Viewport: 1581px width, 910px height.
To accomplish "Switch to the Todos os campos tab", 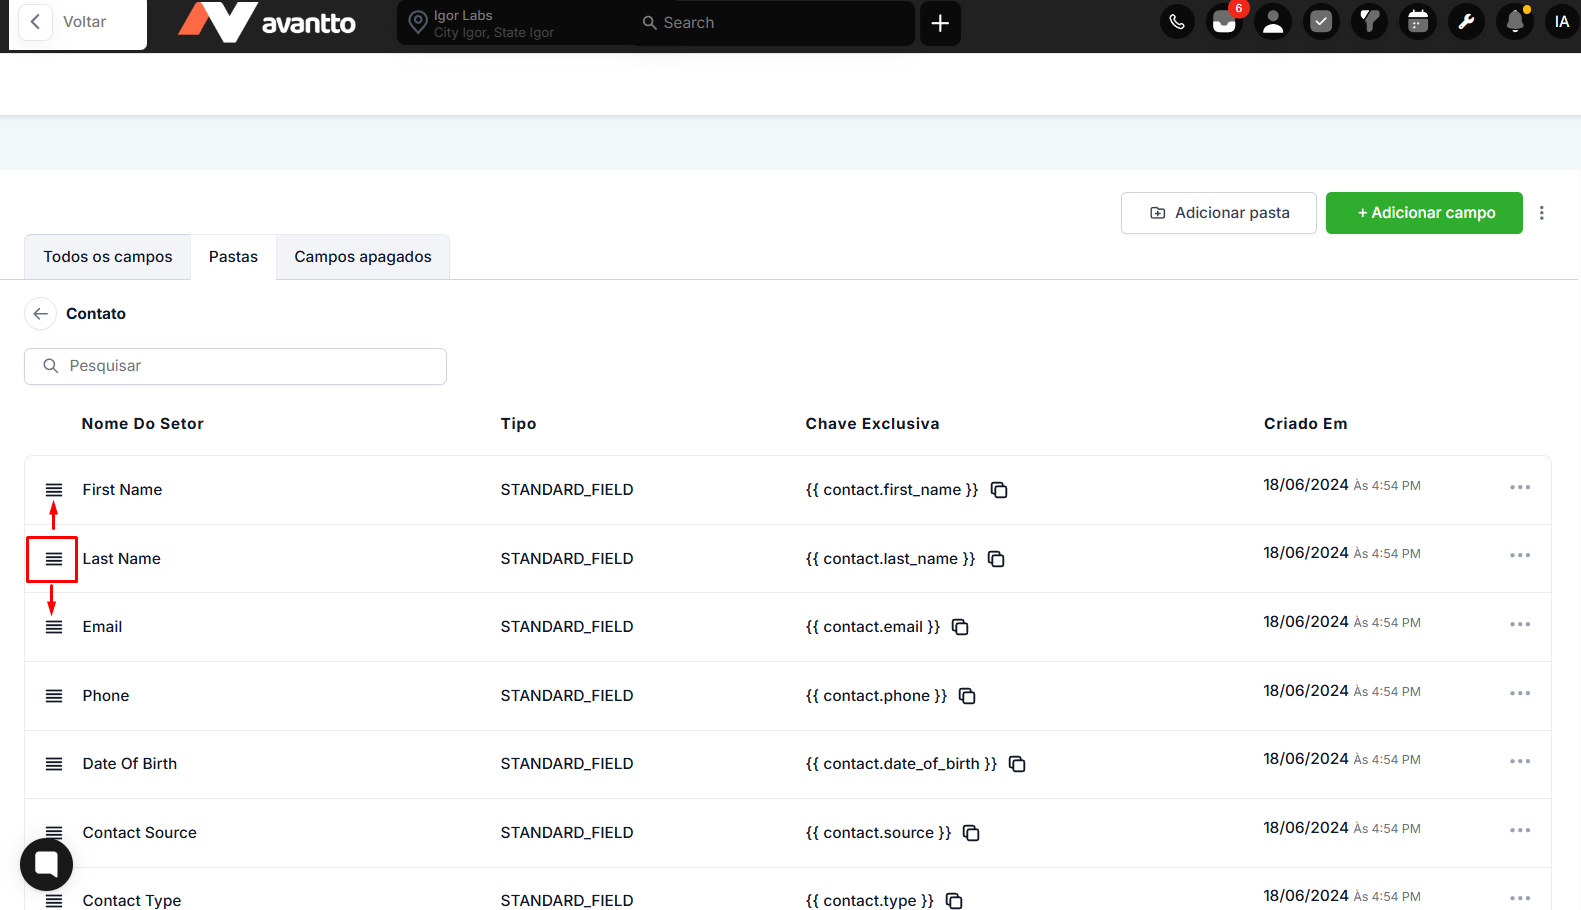I will coord(108,257).
